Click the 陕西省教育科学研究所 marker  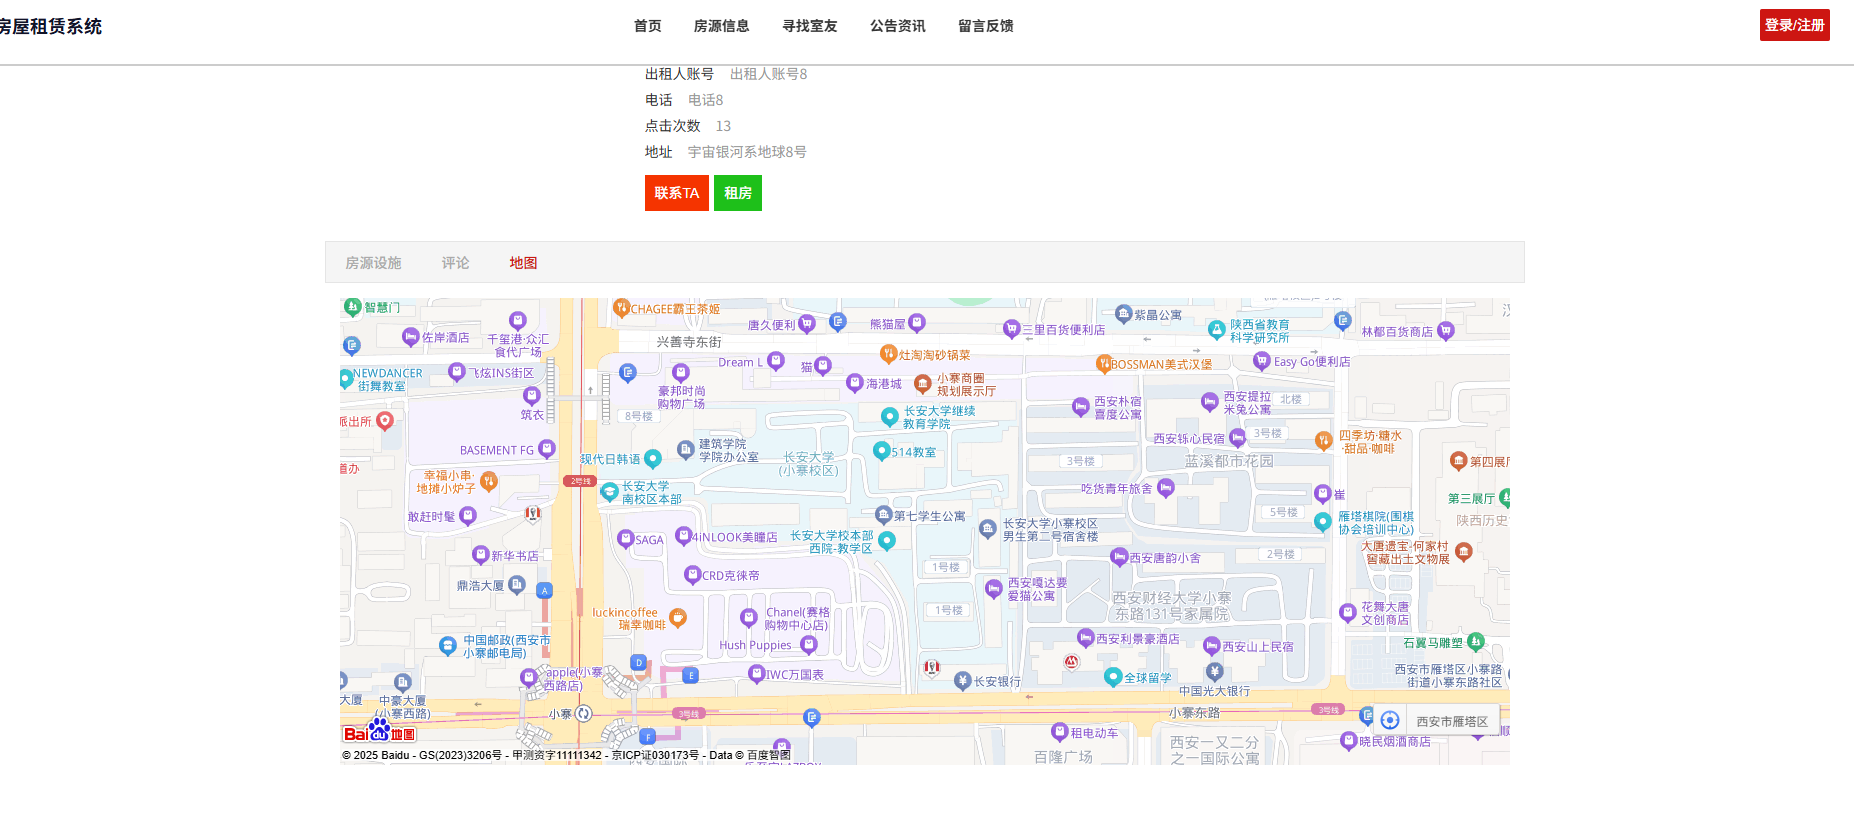click(1216, 330)
